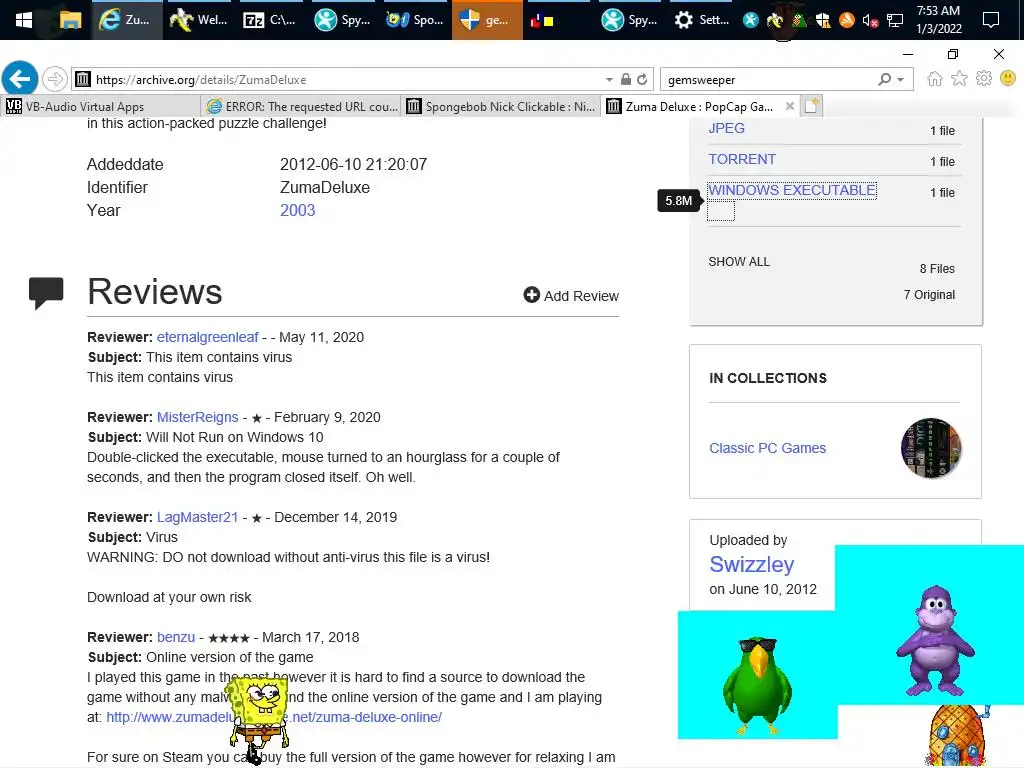The height and width of the screenshot is (768, 1024).
Task: Open reviewer eternalgreenleaf profile
Action: [208, 337]
